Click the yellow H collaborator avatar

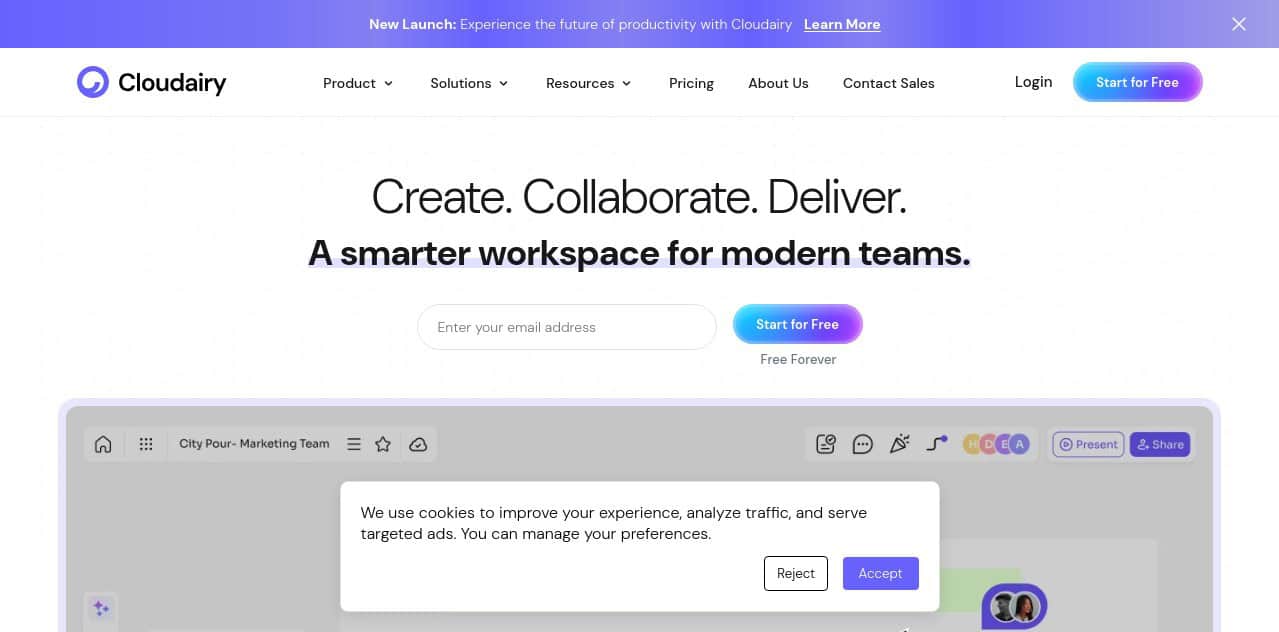click(973, 444)
